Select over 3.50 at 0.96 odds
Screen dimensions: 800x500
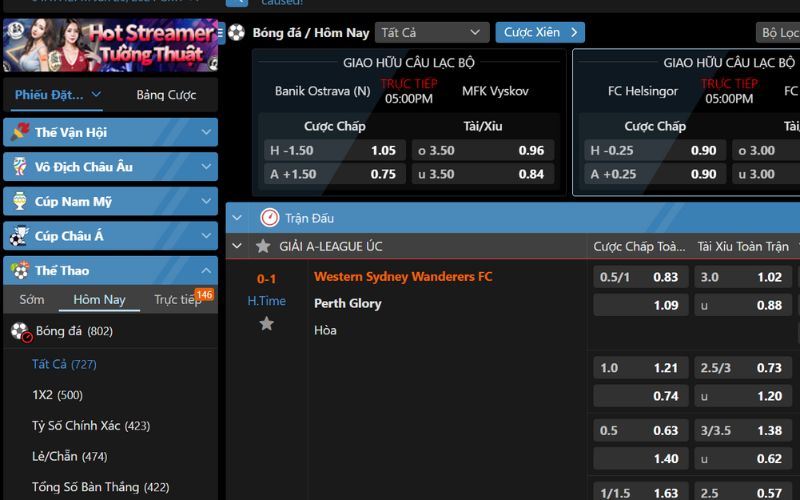pos(483,151)
